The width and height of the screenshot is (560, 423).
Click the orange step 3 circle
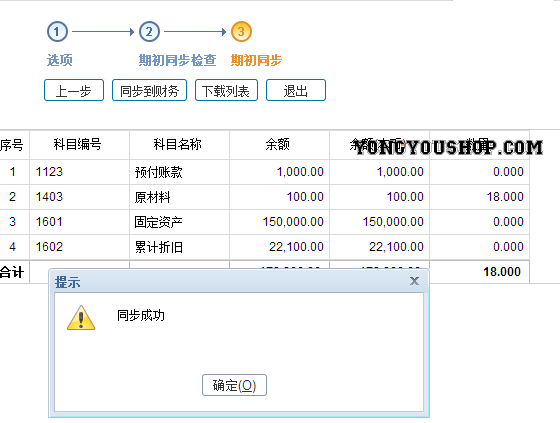point(241,32)
